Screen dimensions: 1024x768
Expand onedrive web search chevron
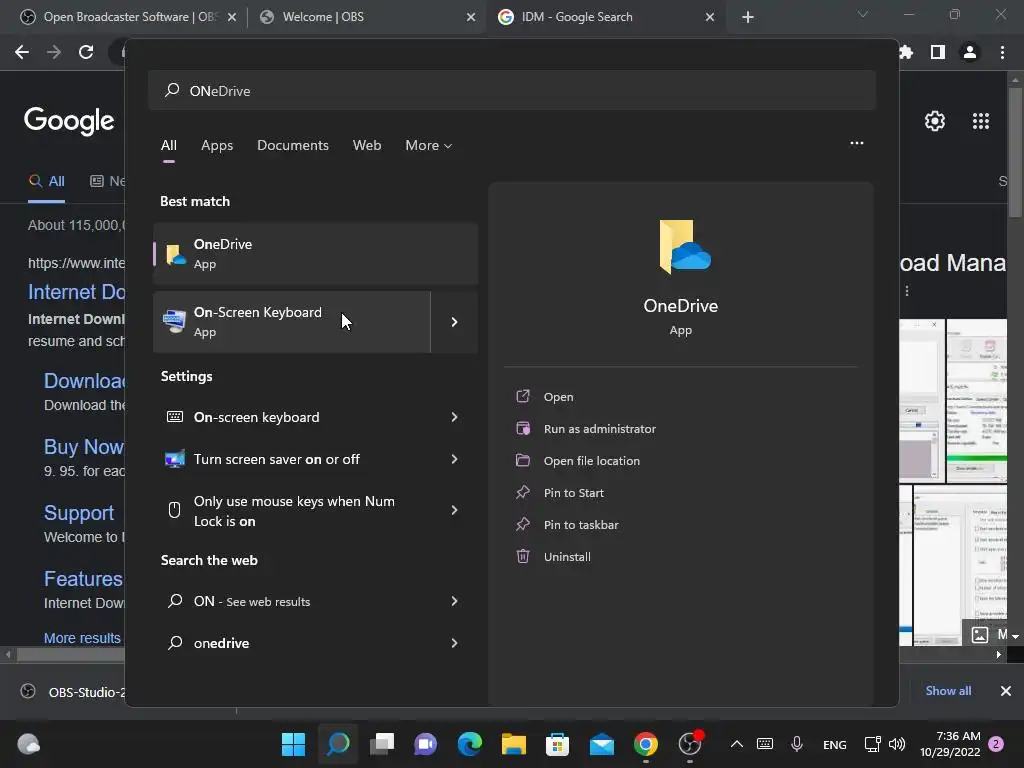pos(455,643)
